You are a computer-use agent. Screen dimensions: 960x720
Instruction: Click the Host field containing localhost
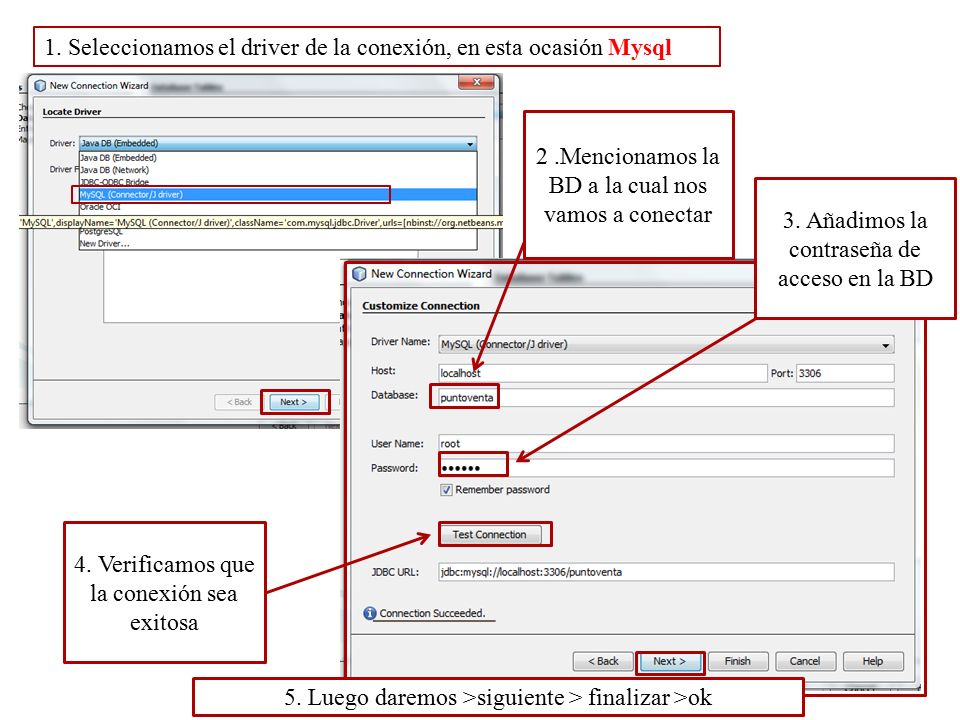[602, 373]
